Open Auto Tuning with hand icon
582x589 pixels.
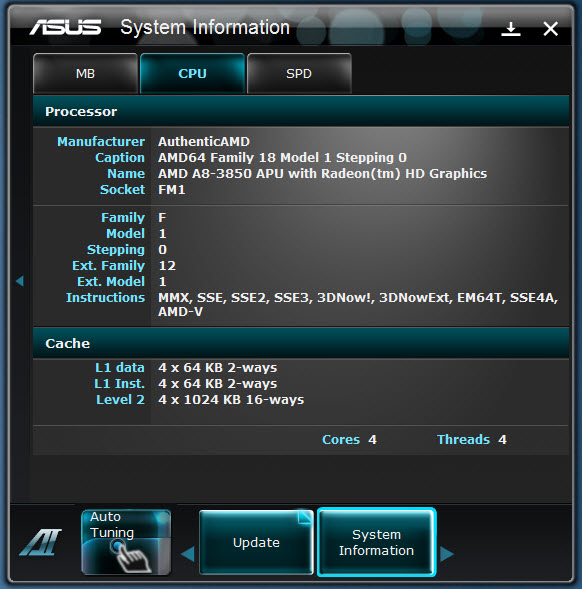pyautogui.click(x=126, y=542)
